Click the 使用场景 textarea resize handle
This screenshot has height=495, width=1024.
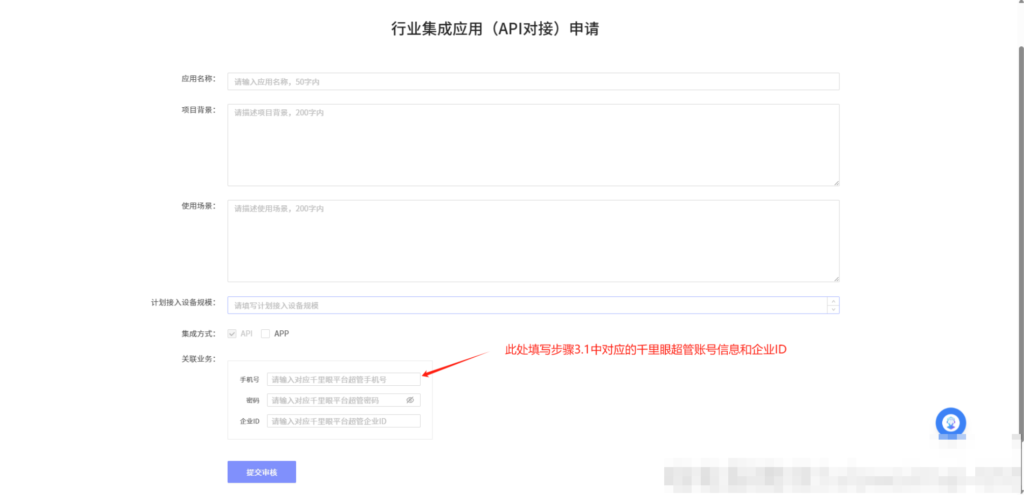[835, 278]
